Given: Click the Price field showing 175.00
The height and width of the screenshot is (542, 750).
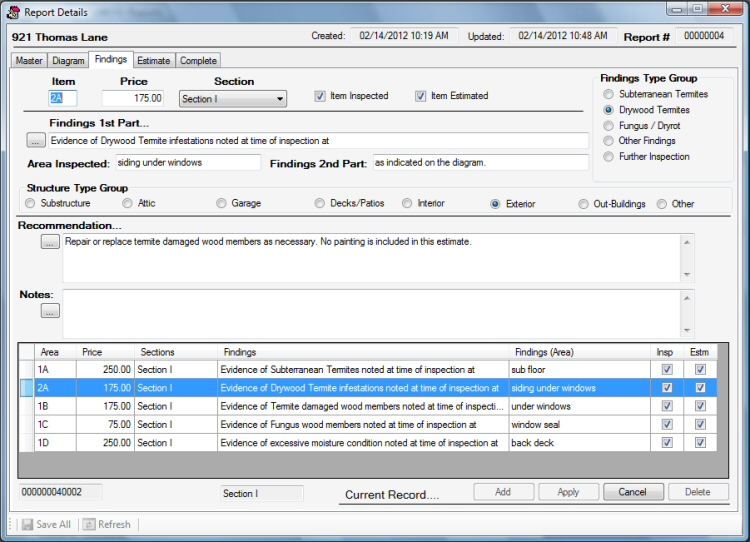Looking at the screenshot, I should pyautogui.click(x=132, y=99).
